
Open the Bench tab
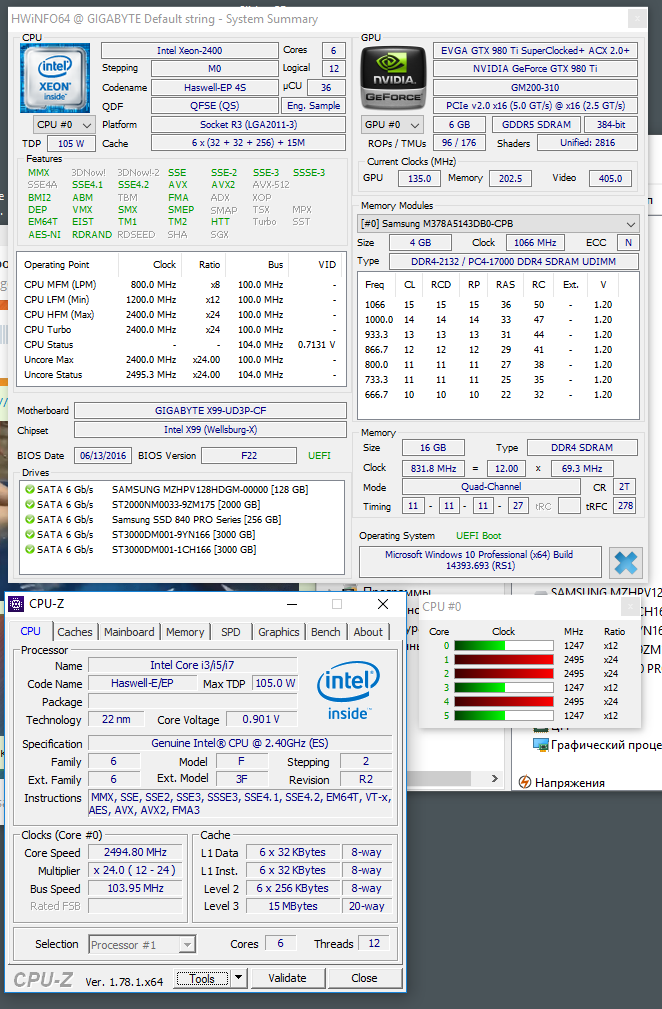pos(326,632)
